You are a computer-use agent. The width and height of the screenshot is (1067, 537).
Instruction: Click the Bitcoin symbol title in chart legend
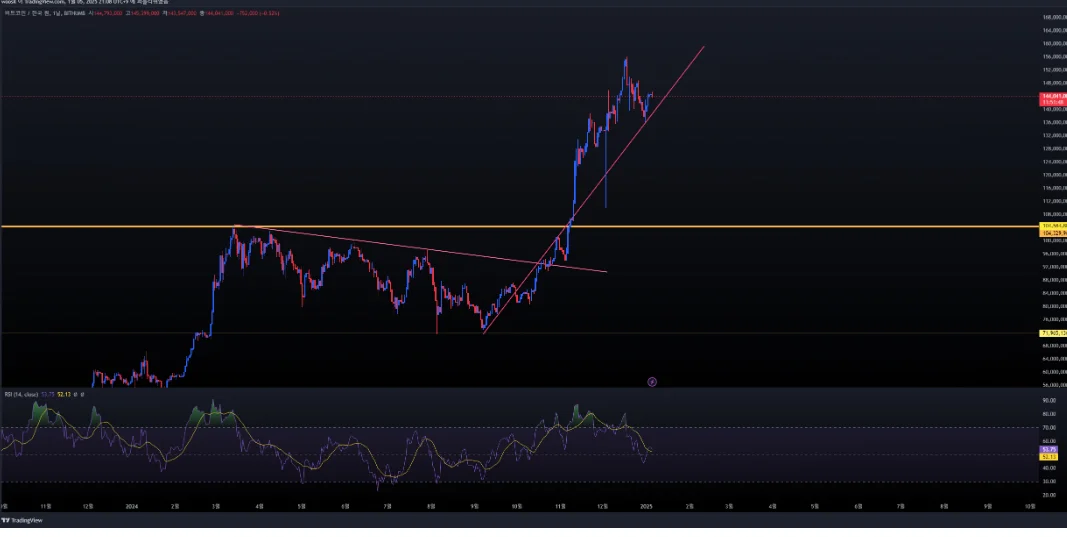(x=44, y=13)
